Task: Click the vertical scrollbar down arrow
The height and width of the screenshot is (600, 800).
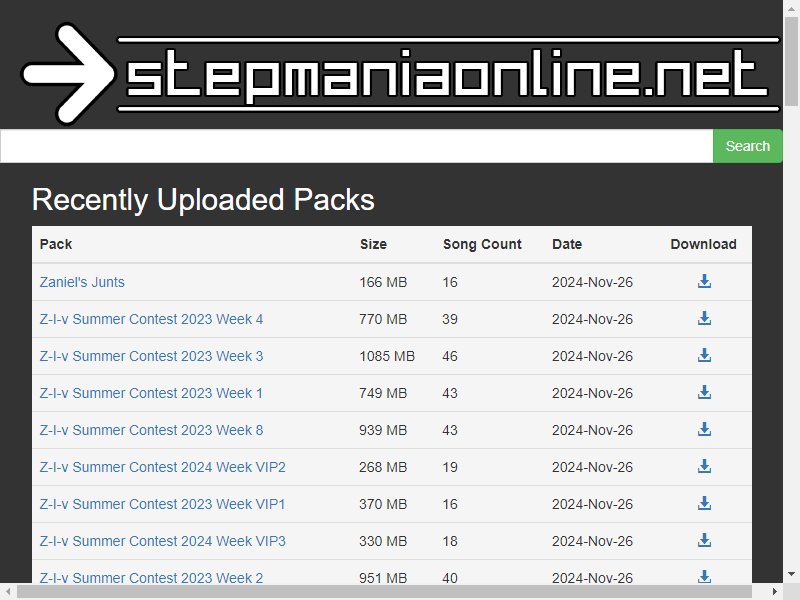Action: click(791, 576)
